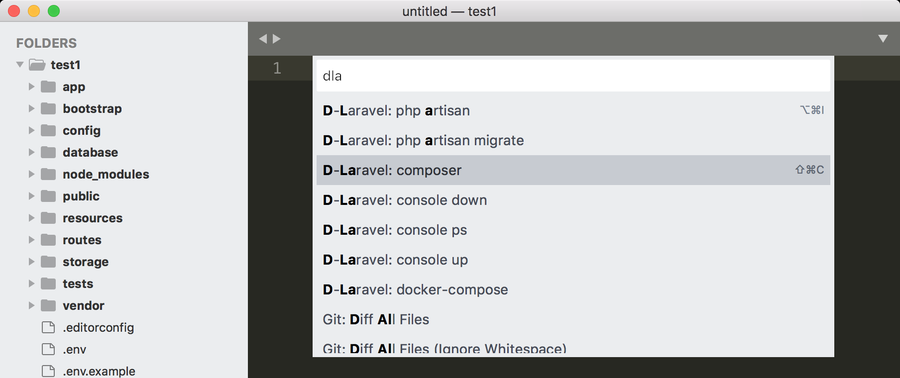900x378 pixels.
Task: Click the test1 root folder icon
Action: coord(37,65)
